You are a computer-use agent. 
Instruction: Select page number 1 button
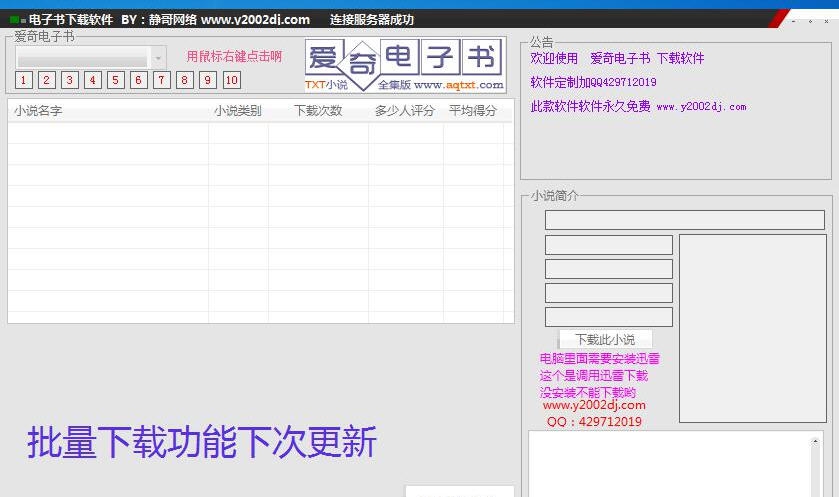click(24, 80)
